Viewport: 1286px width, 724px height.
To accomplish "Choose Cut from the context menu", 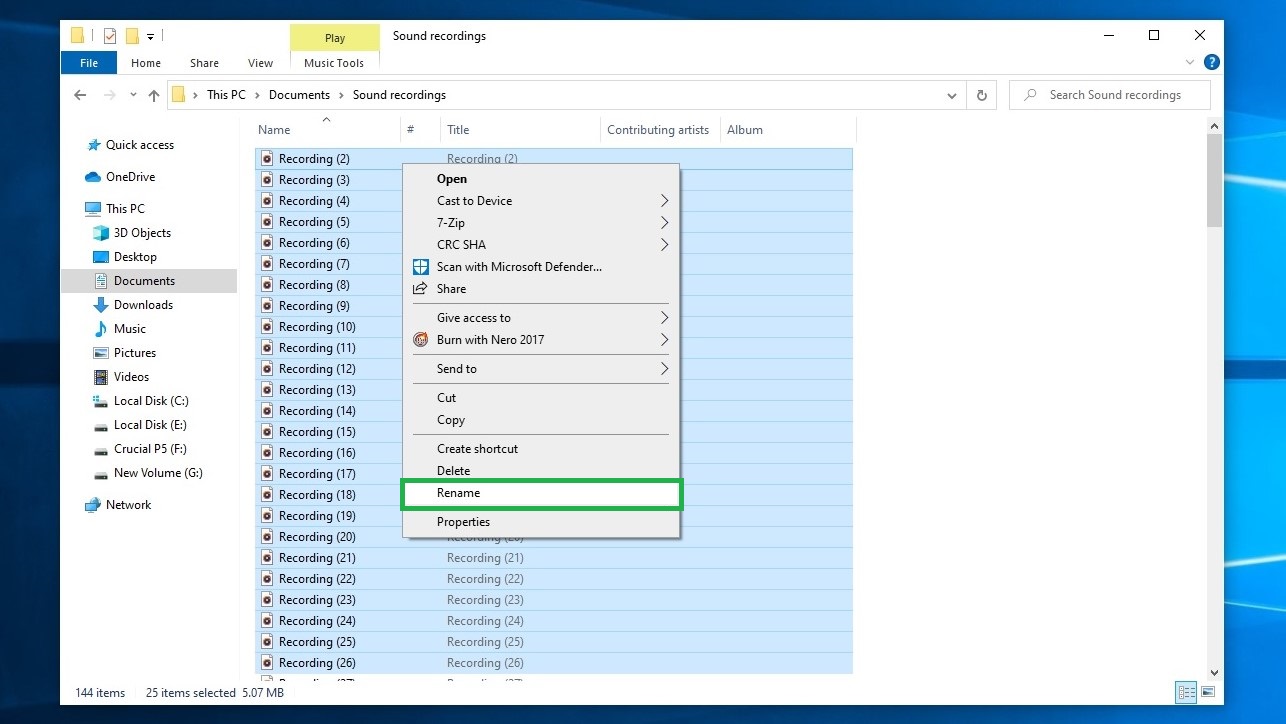I will click(541, 398).
